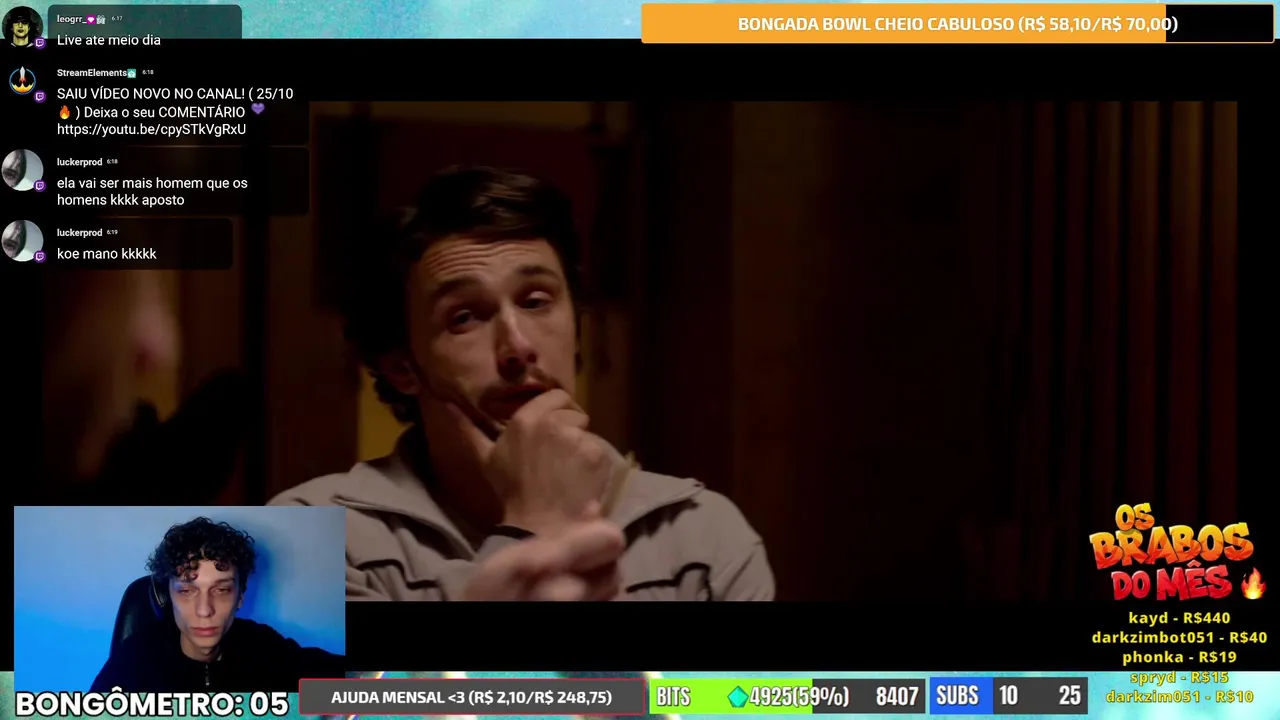Click the 'koe mano kkkkk' message

click(107, 254)
